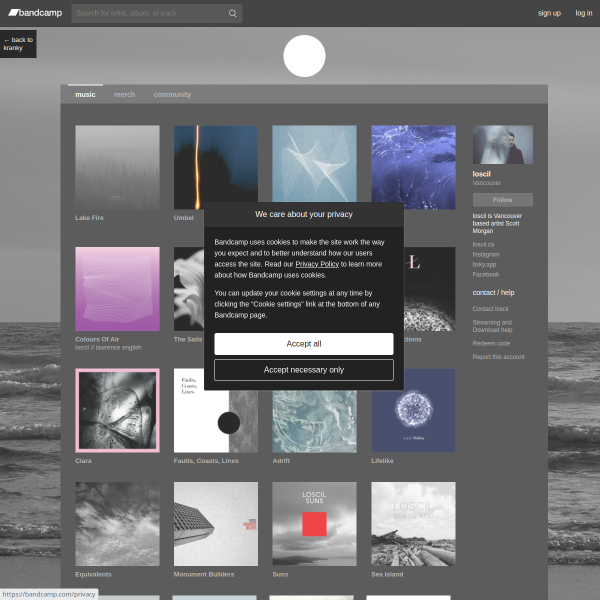
Task: Click the Bandcamp logo
Action: tap(35, 13)
